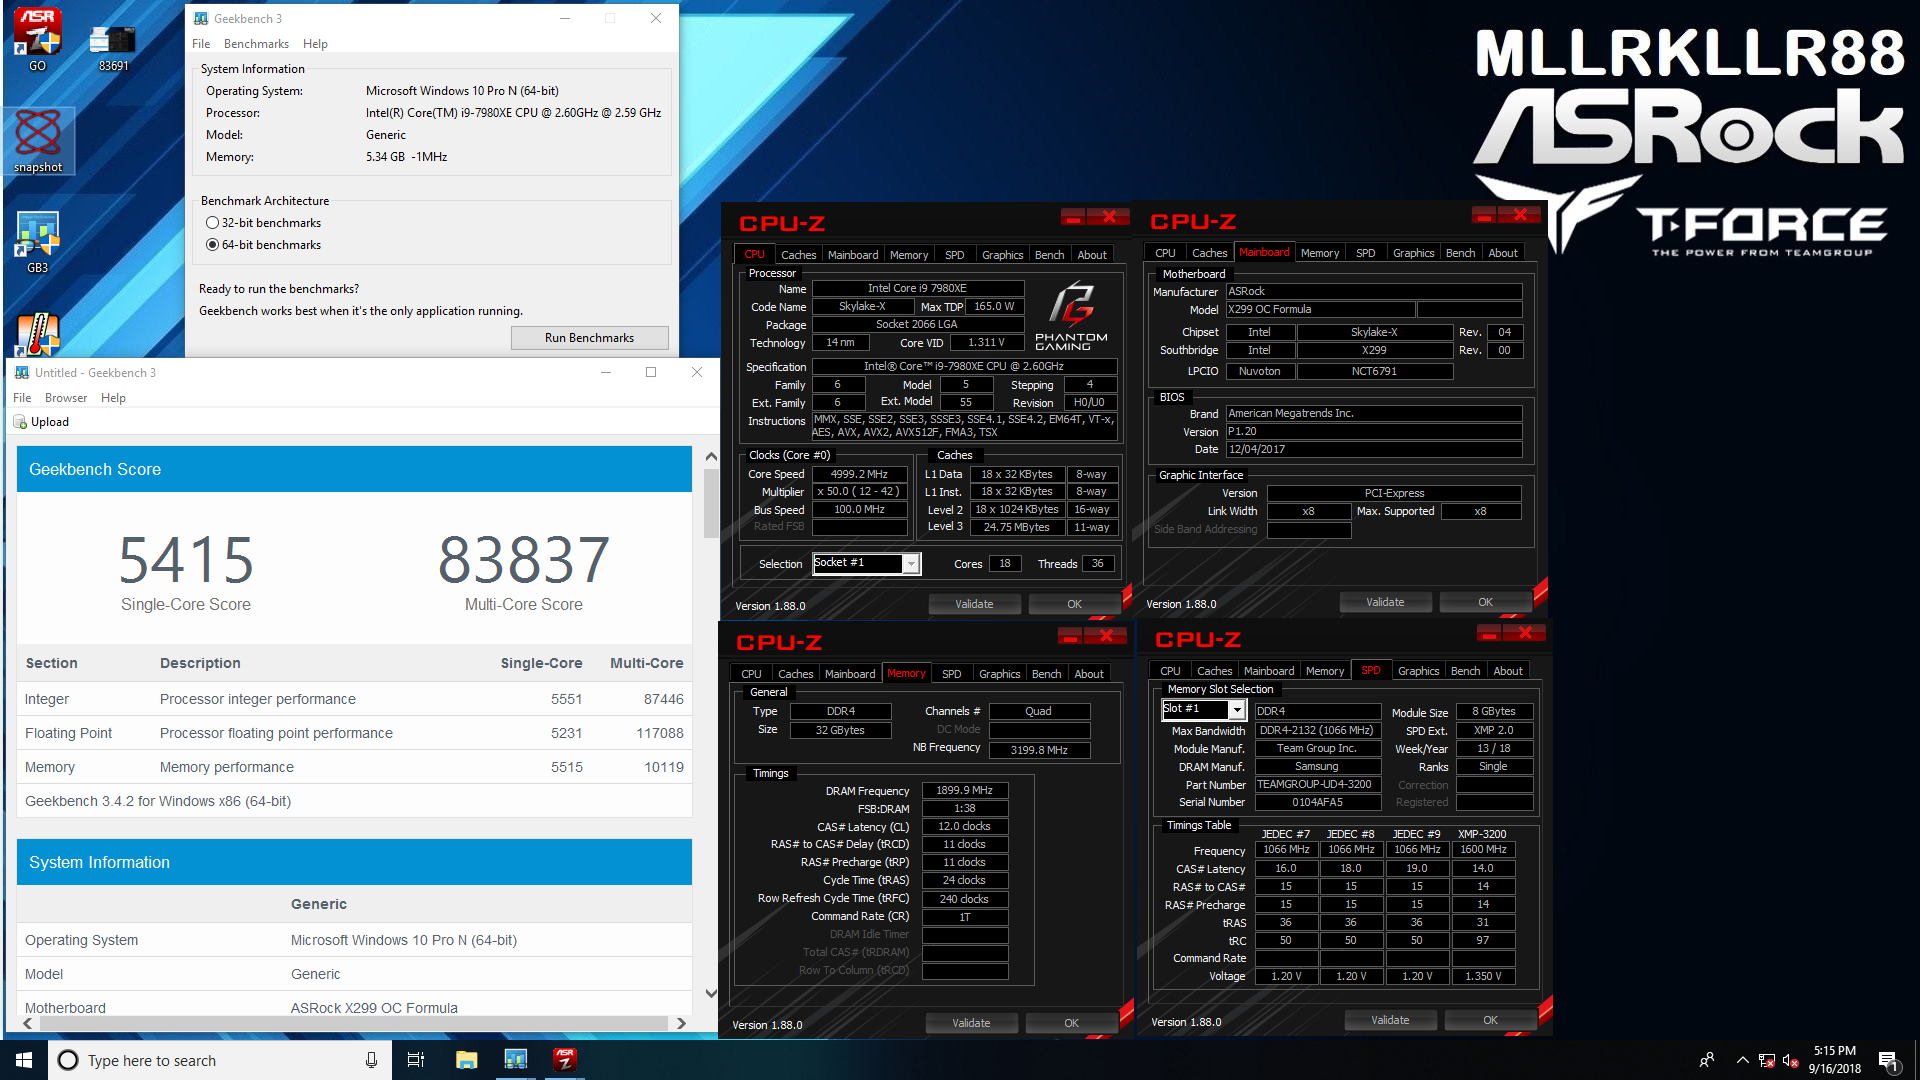Click the Windows Start button
Screen dimensions: 1920x1080
click(x=24, y=1060)
